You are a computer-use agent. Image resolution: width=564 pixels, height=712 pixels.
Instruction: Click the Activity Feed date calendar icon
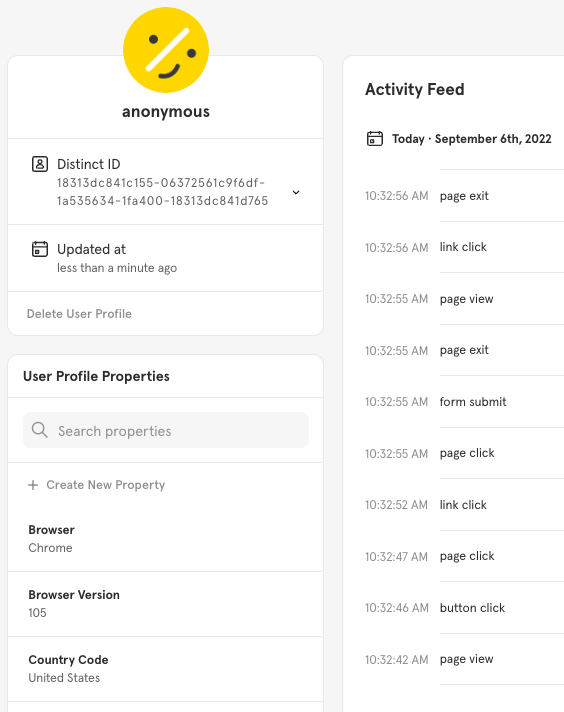coord(375,138)
